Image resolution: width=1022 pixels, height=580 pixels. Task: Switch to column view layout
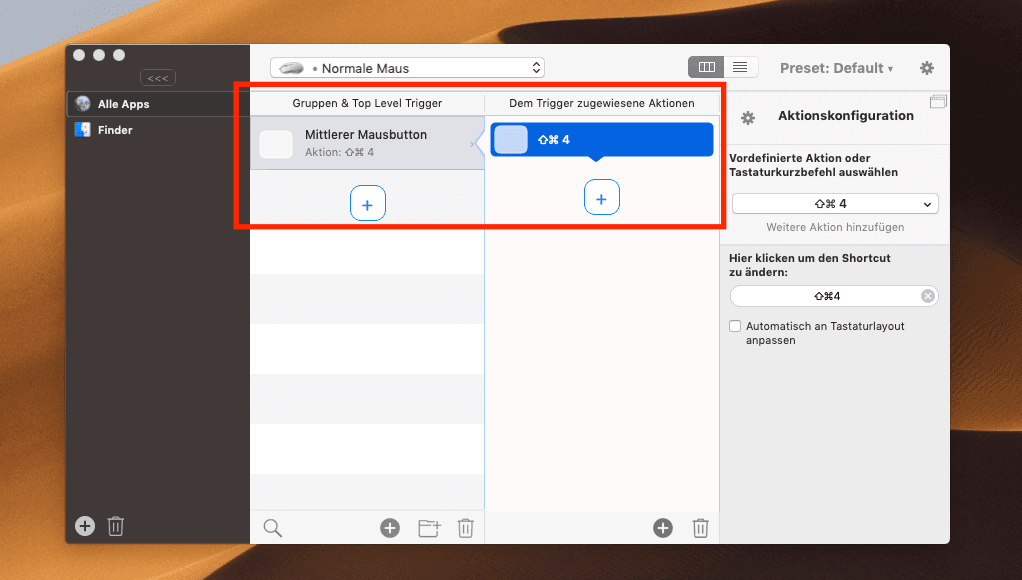707,67
